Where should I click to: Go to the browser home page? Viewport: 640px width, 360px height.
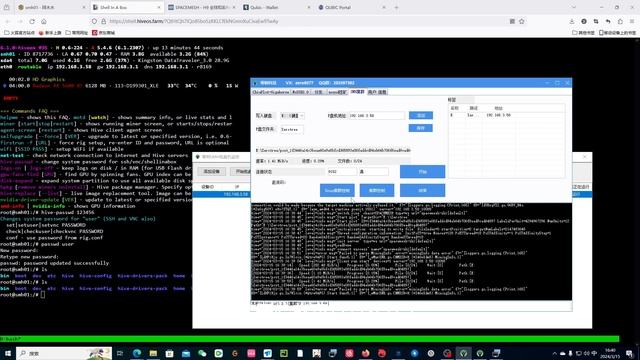pyautogui.click(x=44, y=21)
